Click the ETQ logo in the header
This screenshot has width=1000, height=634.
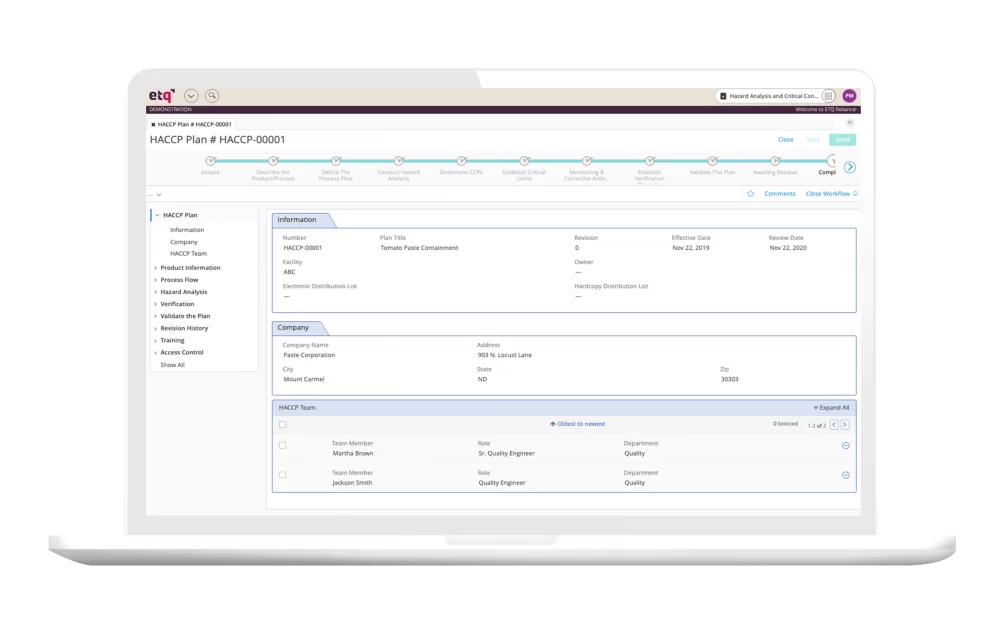pyautogui.click(x=162, y=95)
